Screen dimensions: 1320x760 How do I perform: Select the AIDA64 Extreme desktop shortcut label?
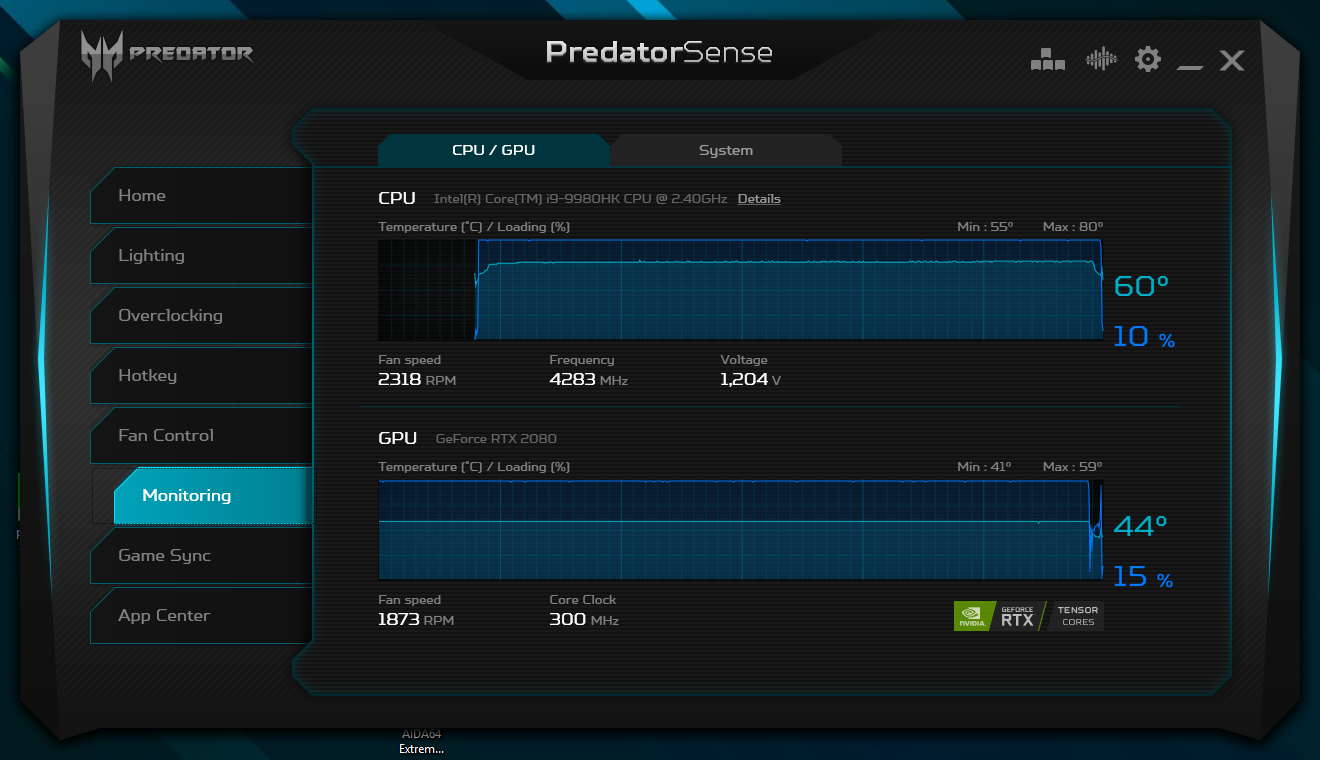(421, 741)
